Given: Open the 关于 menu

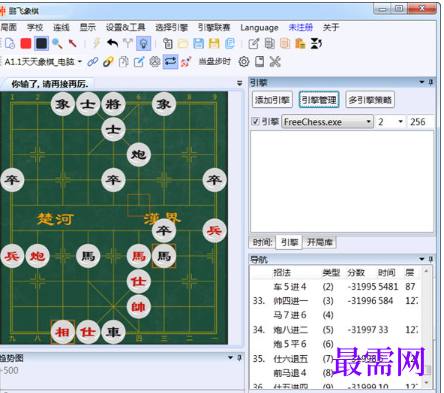Looking at the screenshot, I should pyautogui.click(x=331, y=27).
